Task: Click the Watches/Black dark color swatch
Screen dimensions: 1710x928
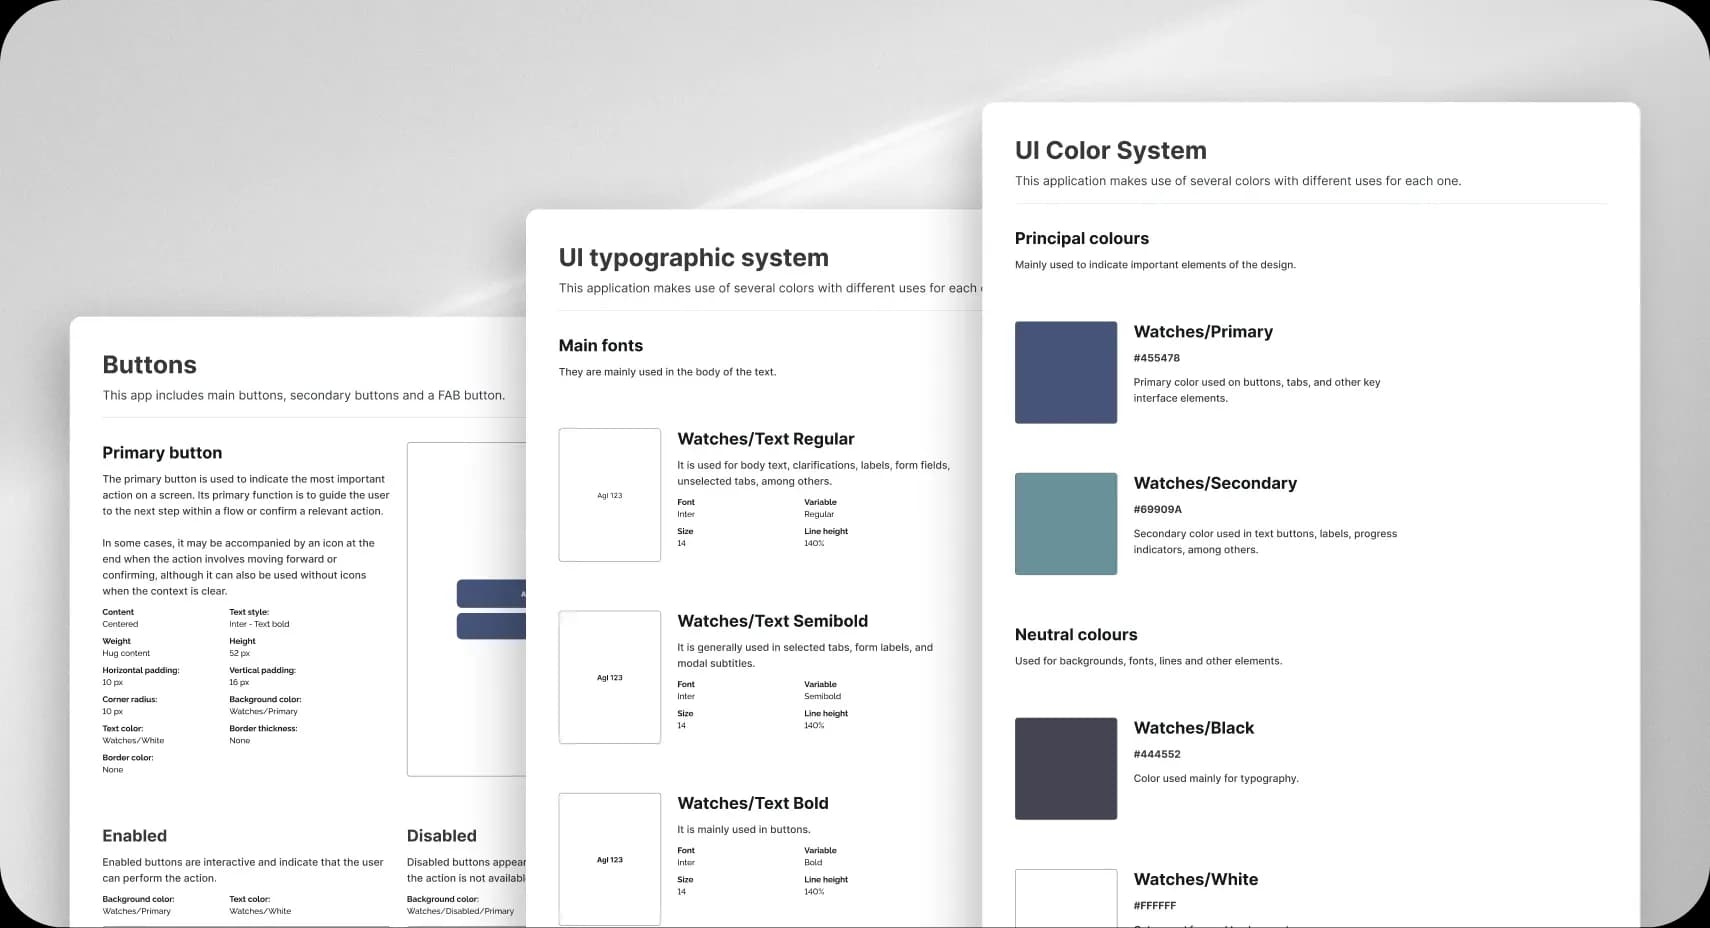Action: 1066,768
